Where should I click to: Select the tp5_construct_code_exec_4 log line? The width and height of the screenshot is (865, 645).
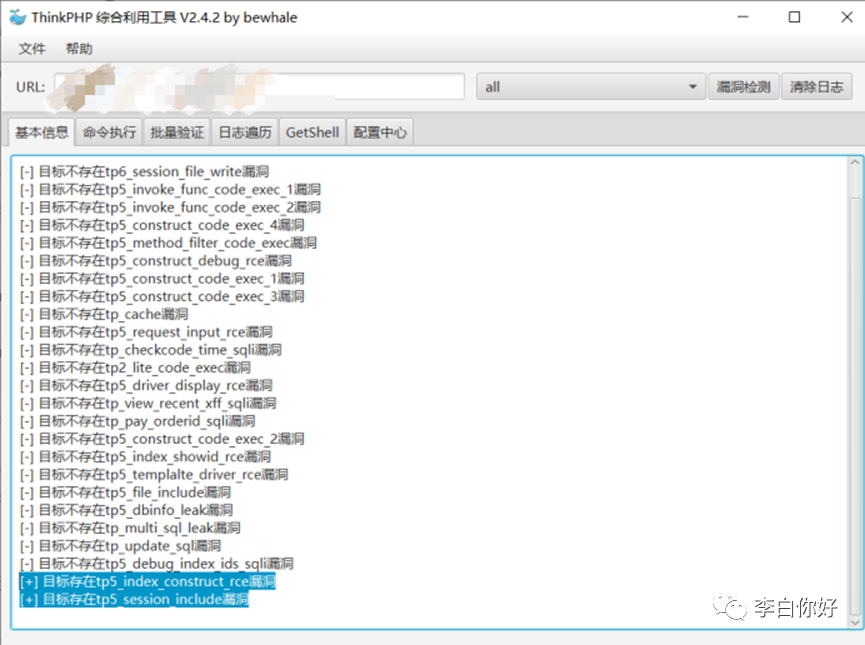point(162,225)
